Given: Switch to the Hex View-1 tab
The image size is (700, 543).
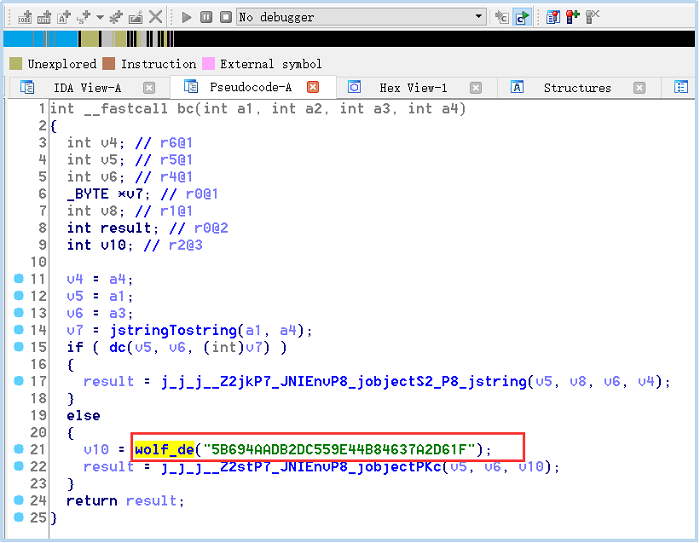Looking at the screenshot, I should [x=413, y=88].
